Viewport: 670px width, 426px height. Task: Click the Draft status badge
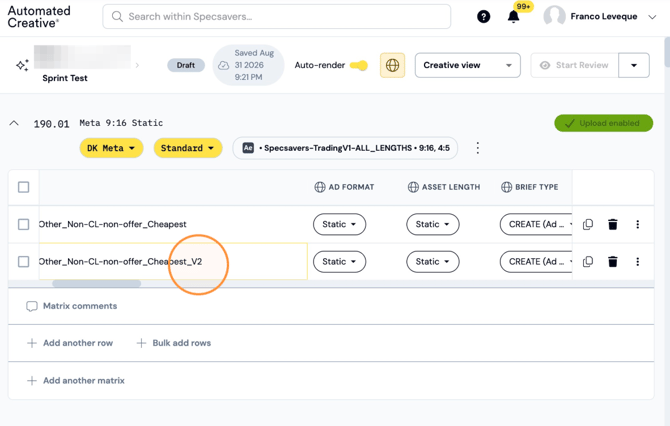coord(186,65)
